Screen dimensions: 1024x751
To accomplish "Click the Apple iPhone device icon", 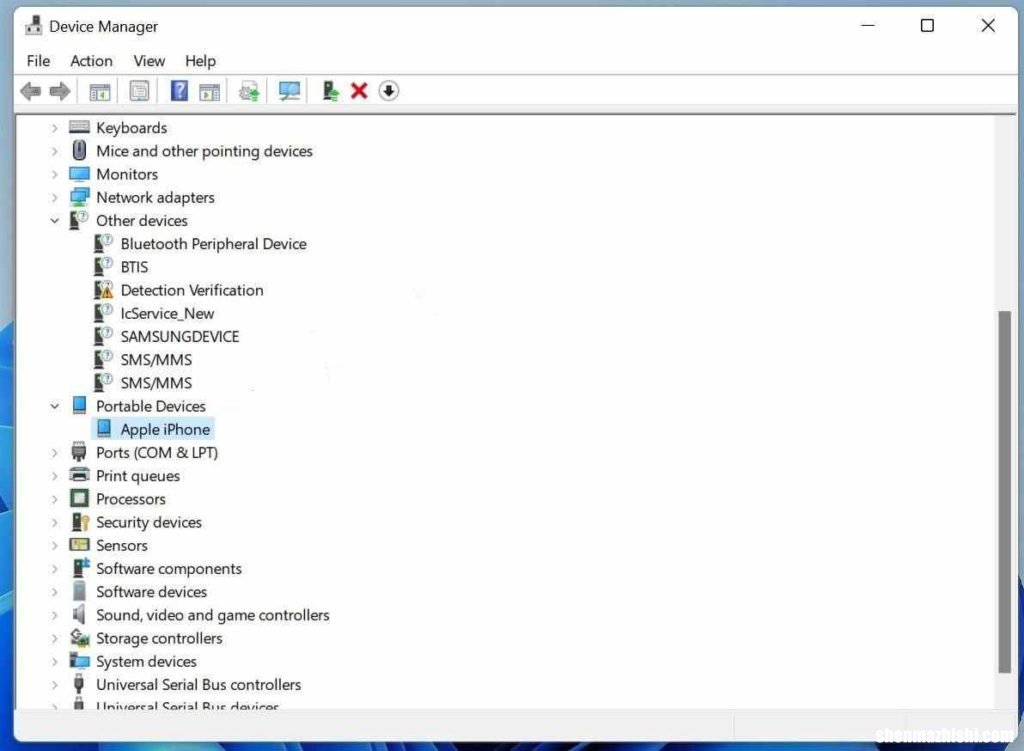I will (104, 428).
